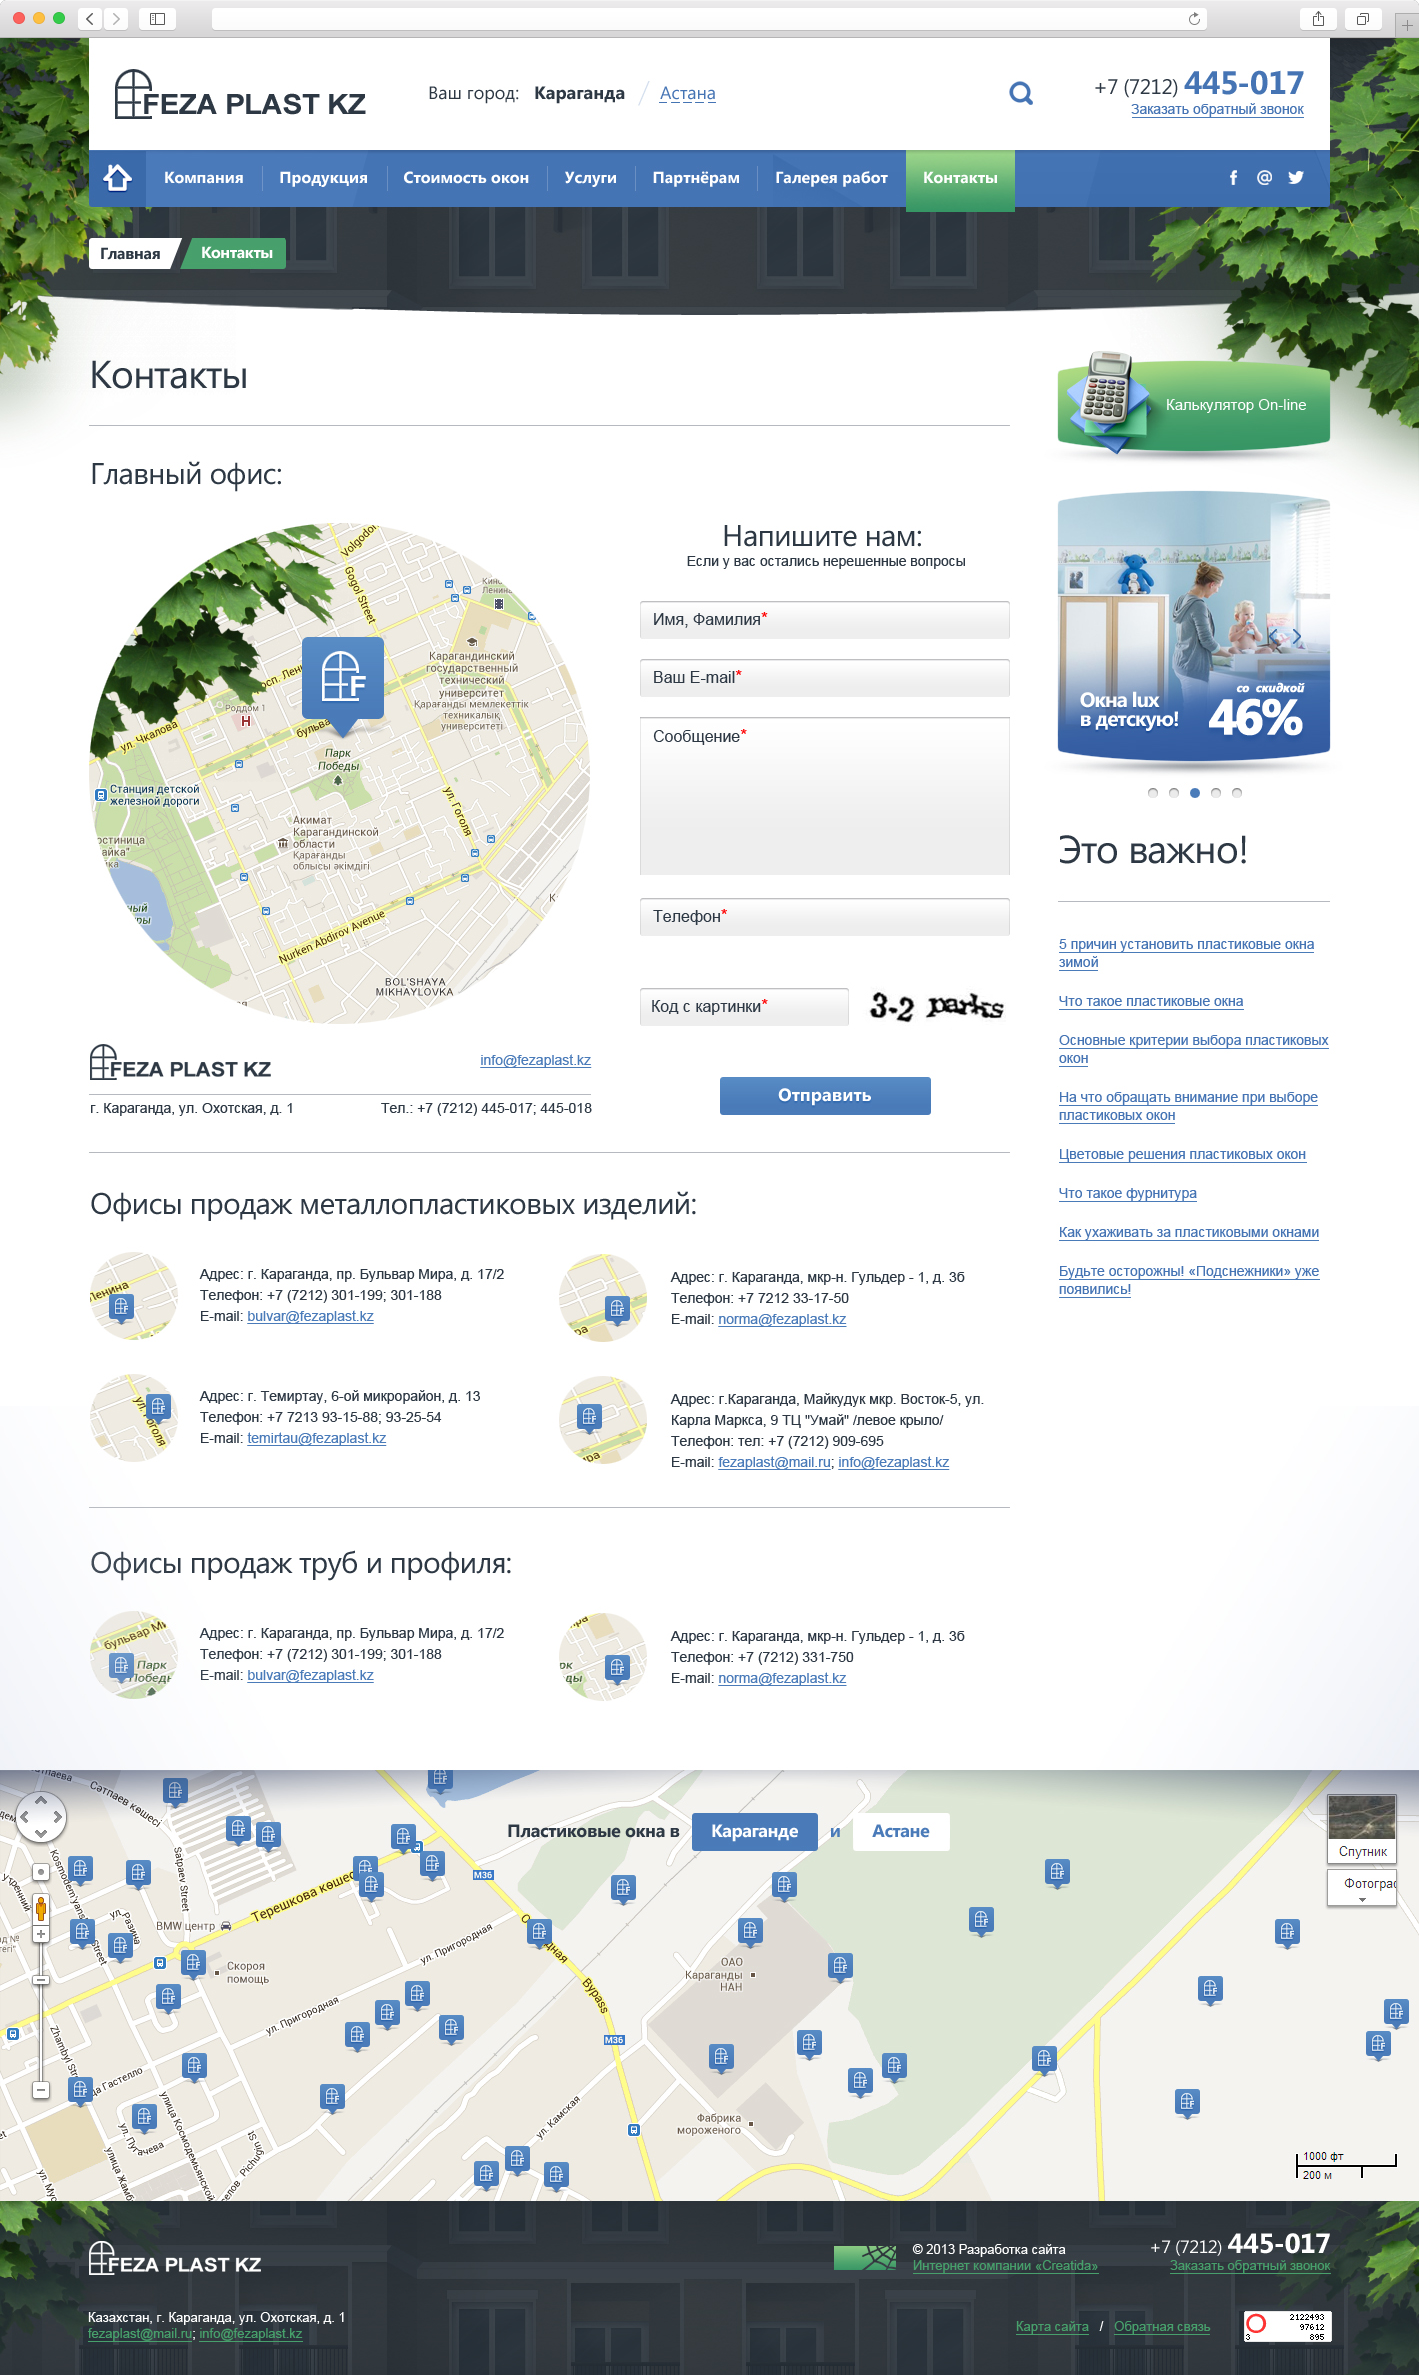Open the Twitter bird icon in navigation bar
1419x2375 pixels.
click(1296, 178)
